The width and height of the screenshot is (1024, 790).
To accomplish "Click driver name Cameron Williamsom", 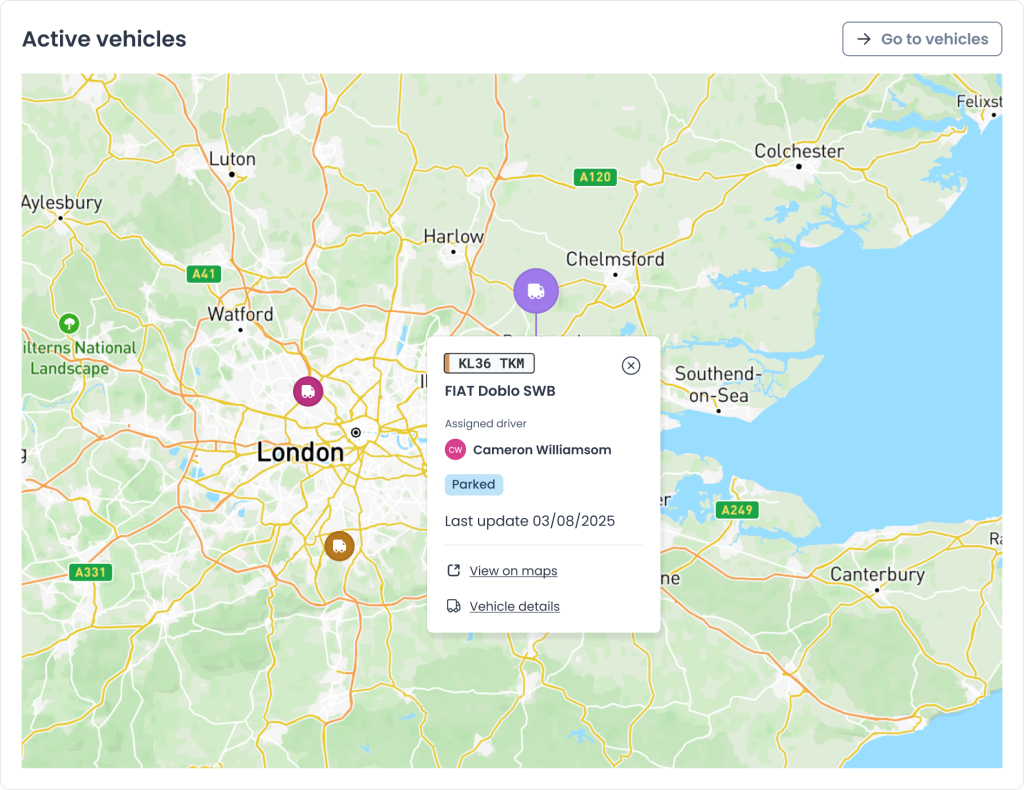I will tap(542, 450).
